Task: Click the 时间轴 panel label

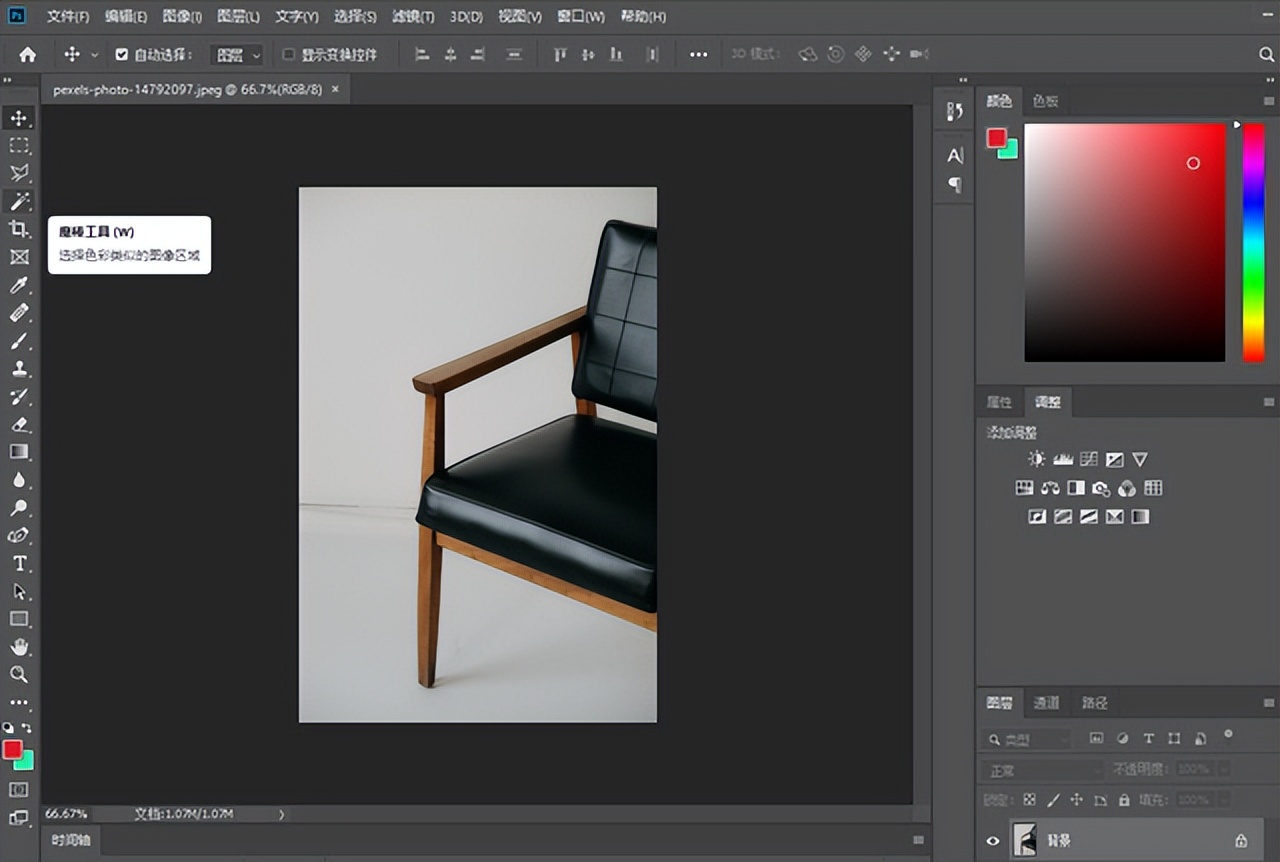Action: [x=71, y=840]
